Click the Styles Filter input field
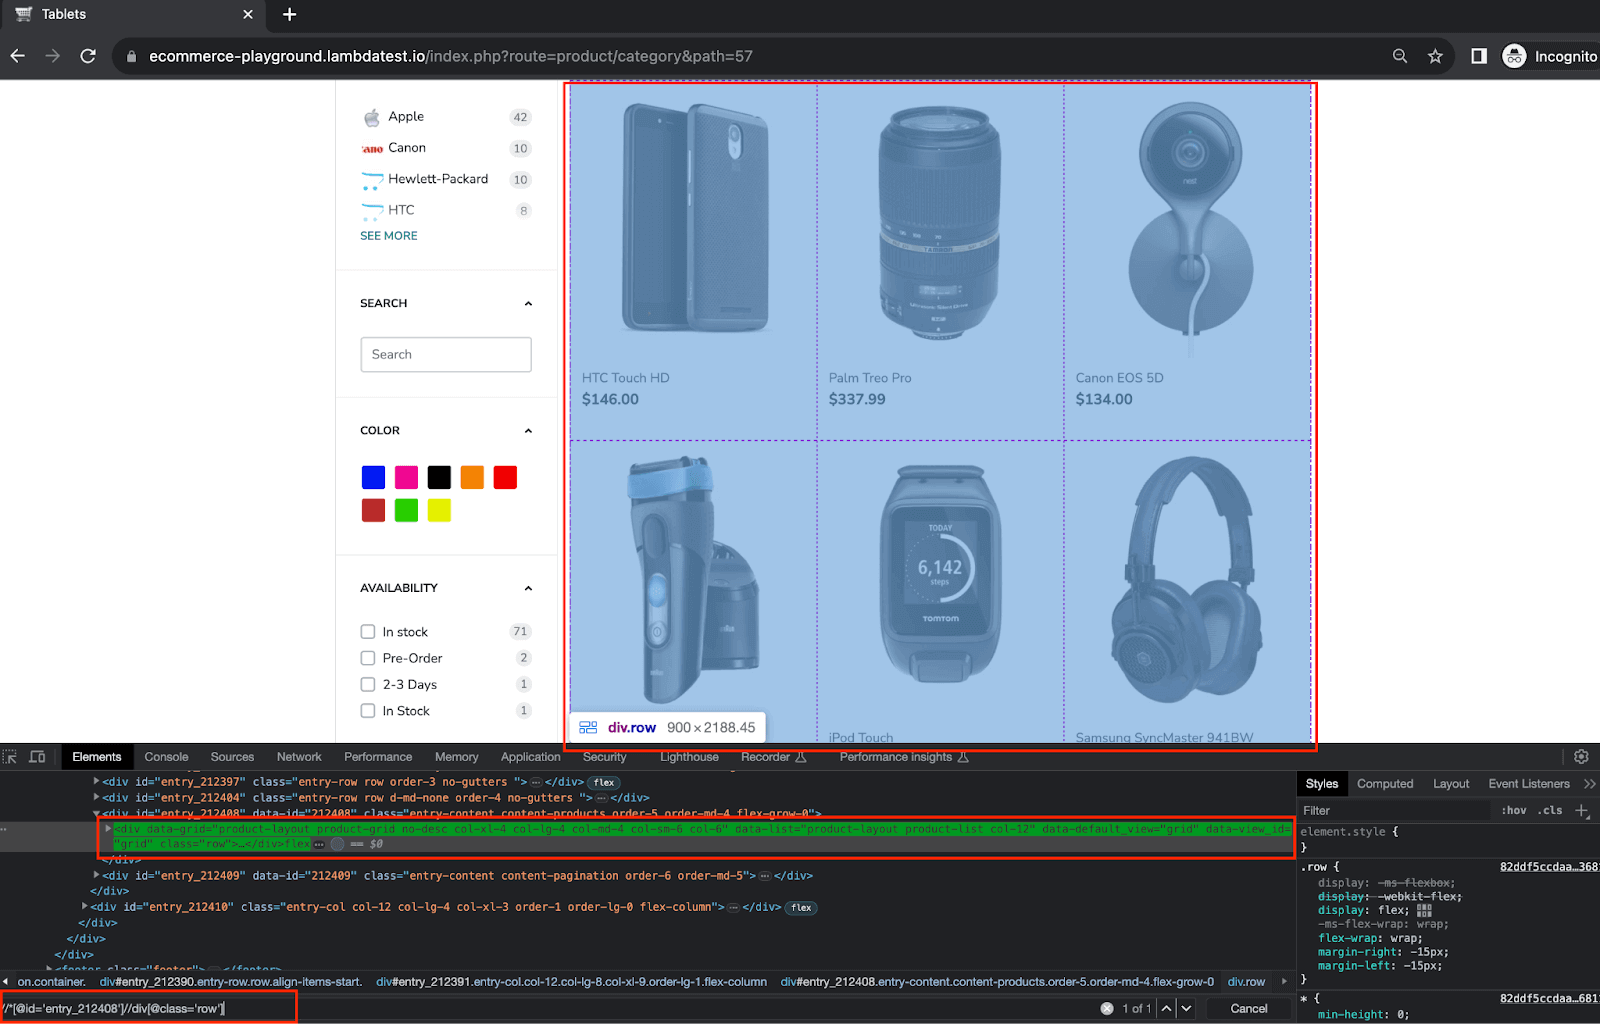Screen dimensions: 1600x1024 [x=1395, y=811]
